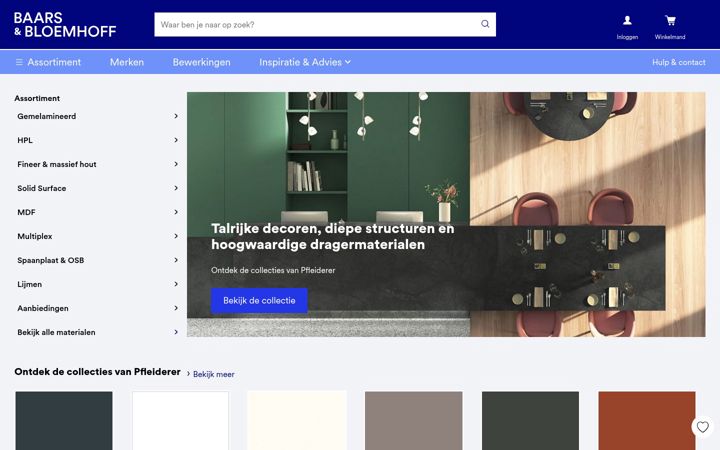The image size is (720, 450).
Task: Select the pure white decor swatch
Action: coord(180,421)
